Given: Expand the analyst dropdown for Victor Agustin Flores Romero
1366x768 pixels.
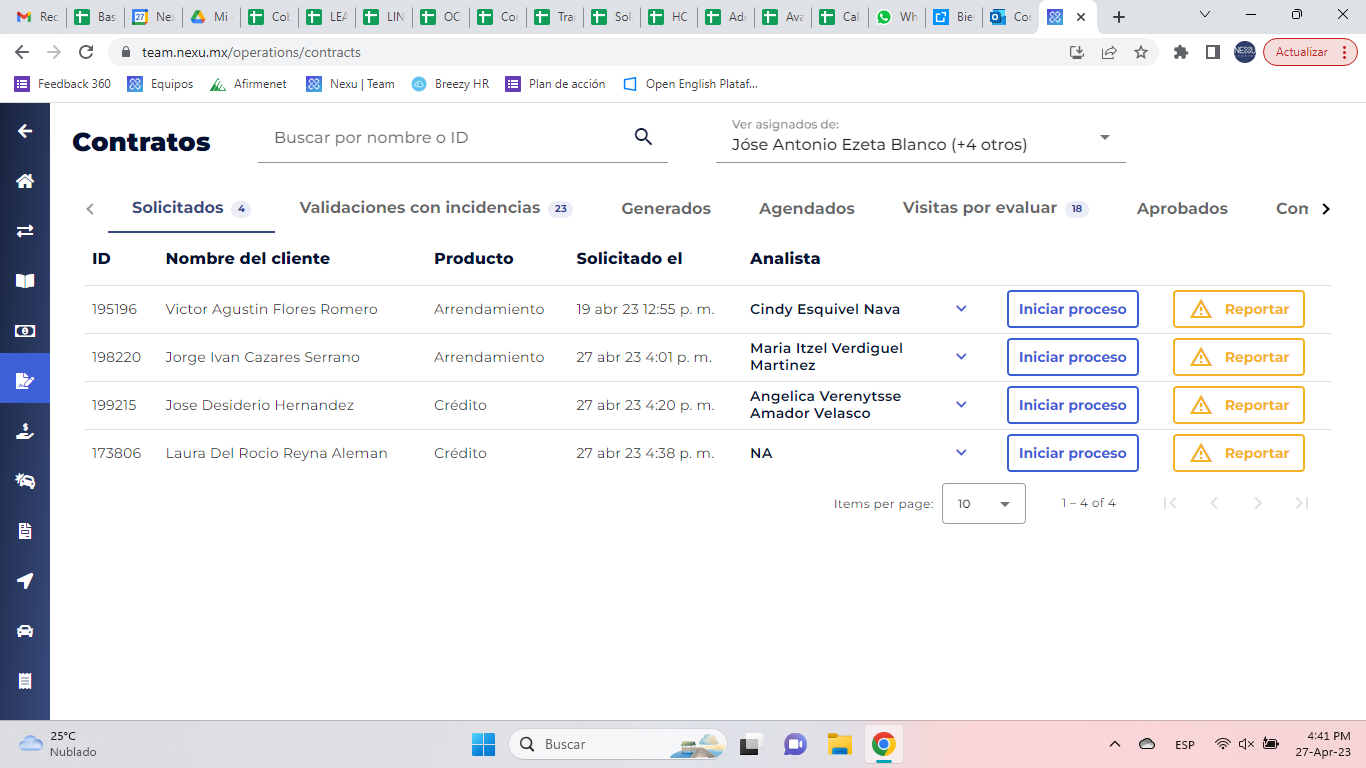Looking at the screenshot, I should pos(961,309).
